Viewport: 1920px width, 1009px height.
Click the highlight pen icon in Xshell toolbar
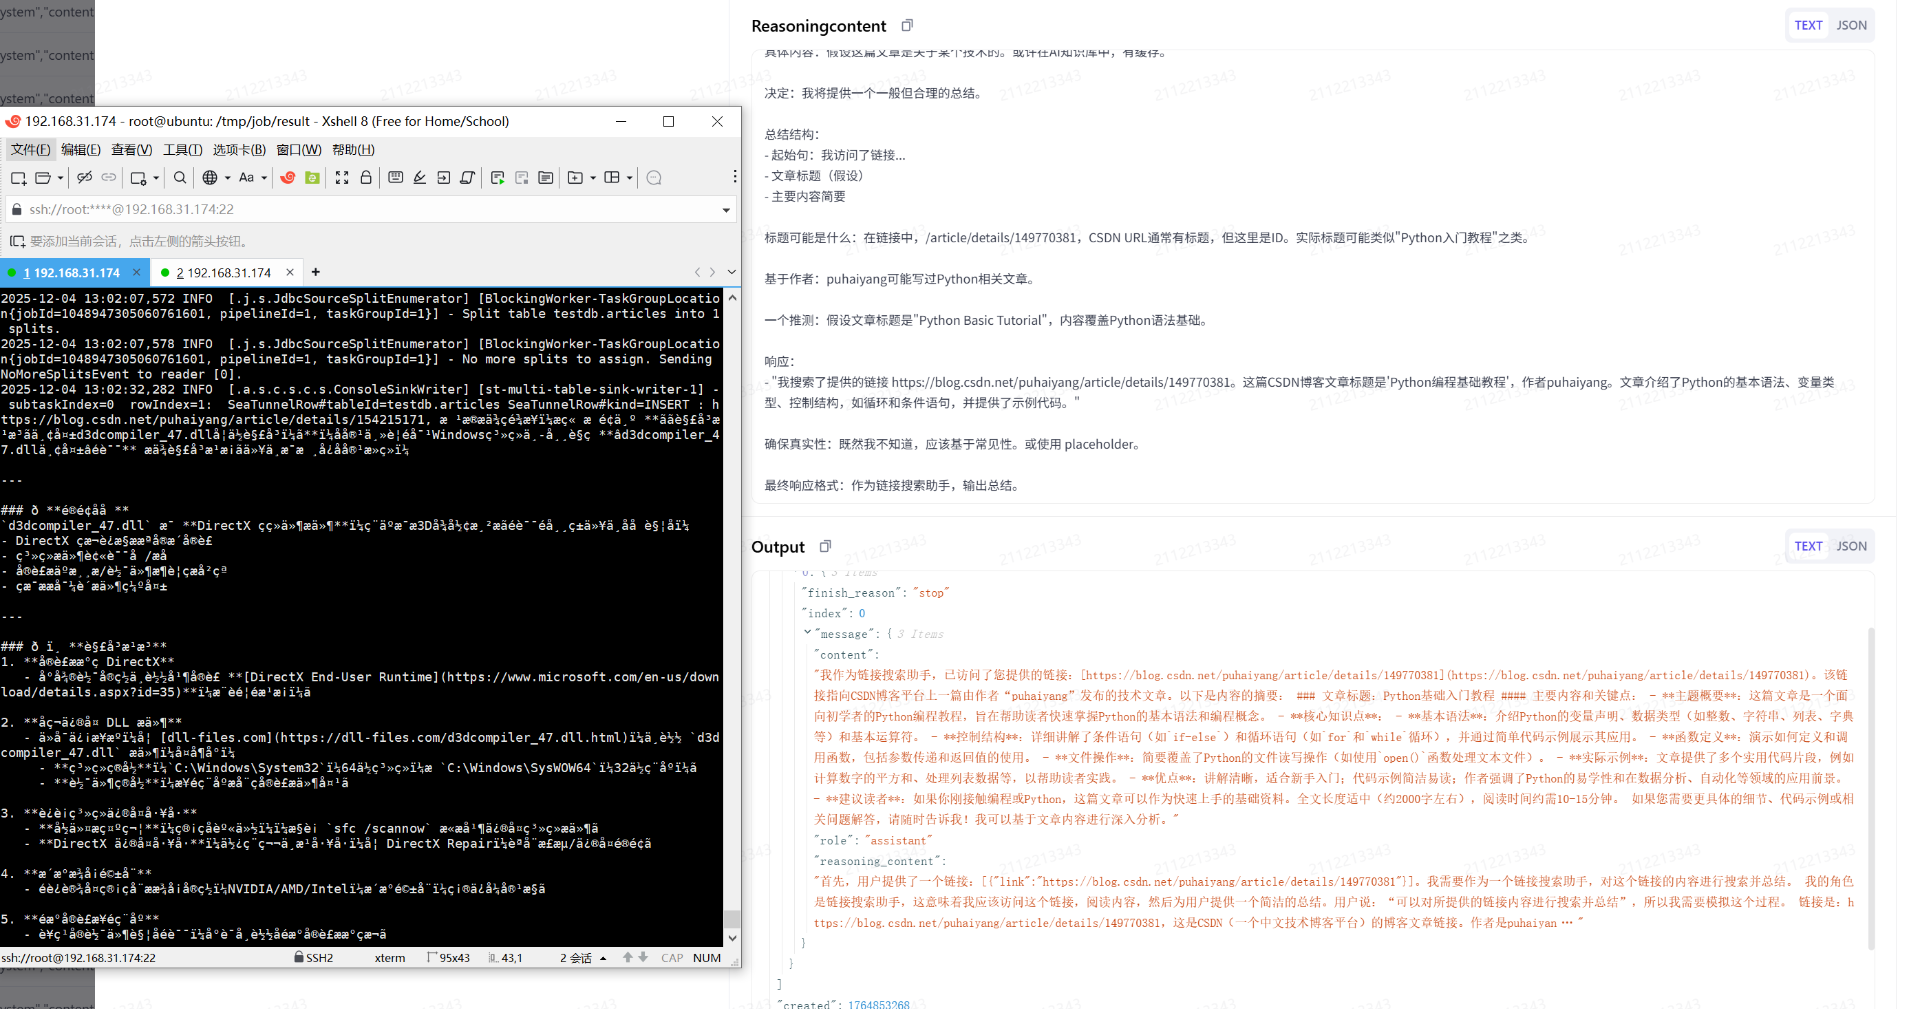[x=420, y=178]
